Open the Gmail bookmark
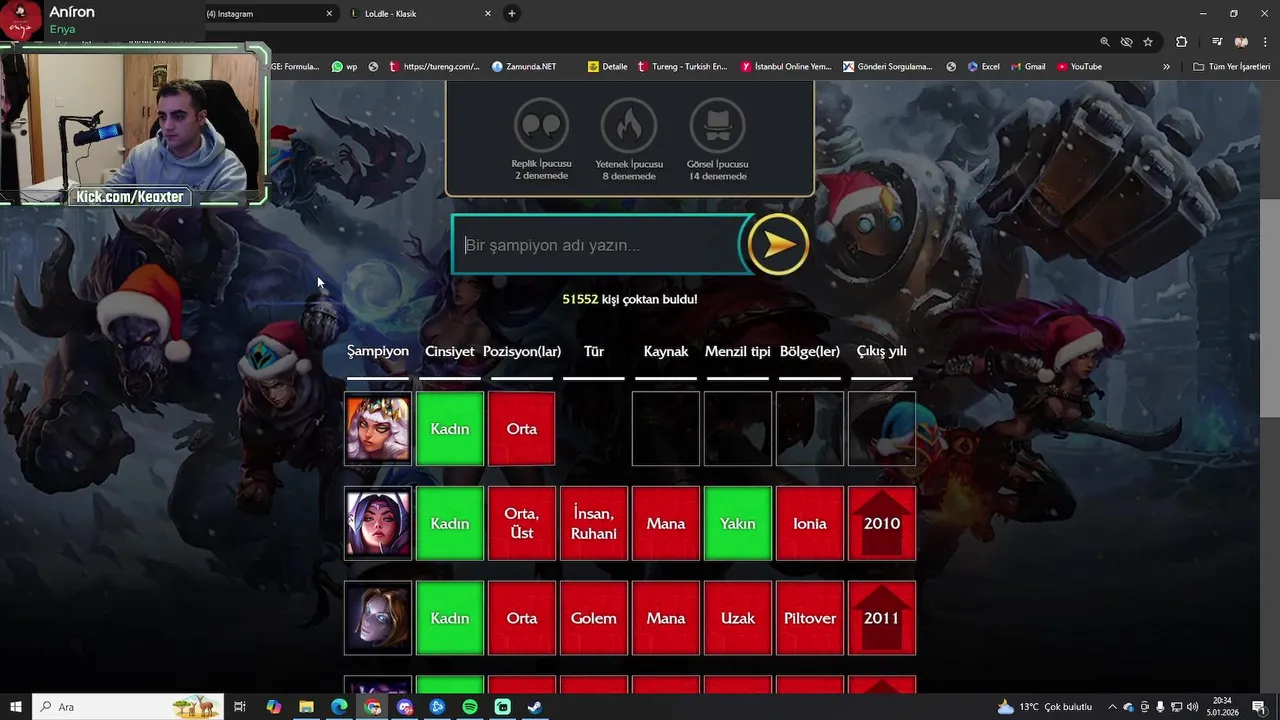 [1028, 67]
